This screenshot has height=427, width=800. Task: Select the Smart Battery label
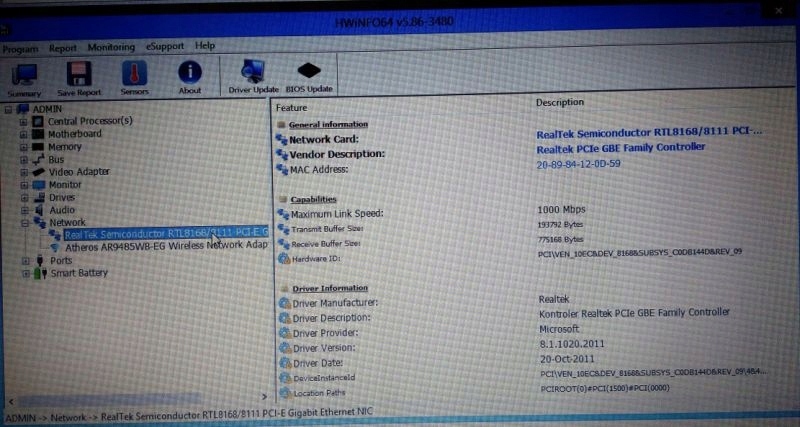79,273
